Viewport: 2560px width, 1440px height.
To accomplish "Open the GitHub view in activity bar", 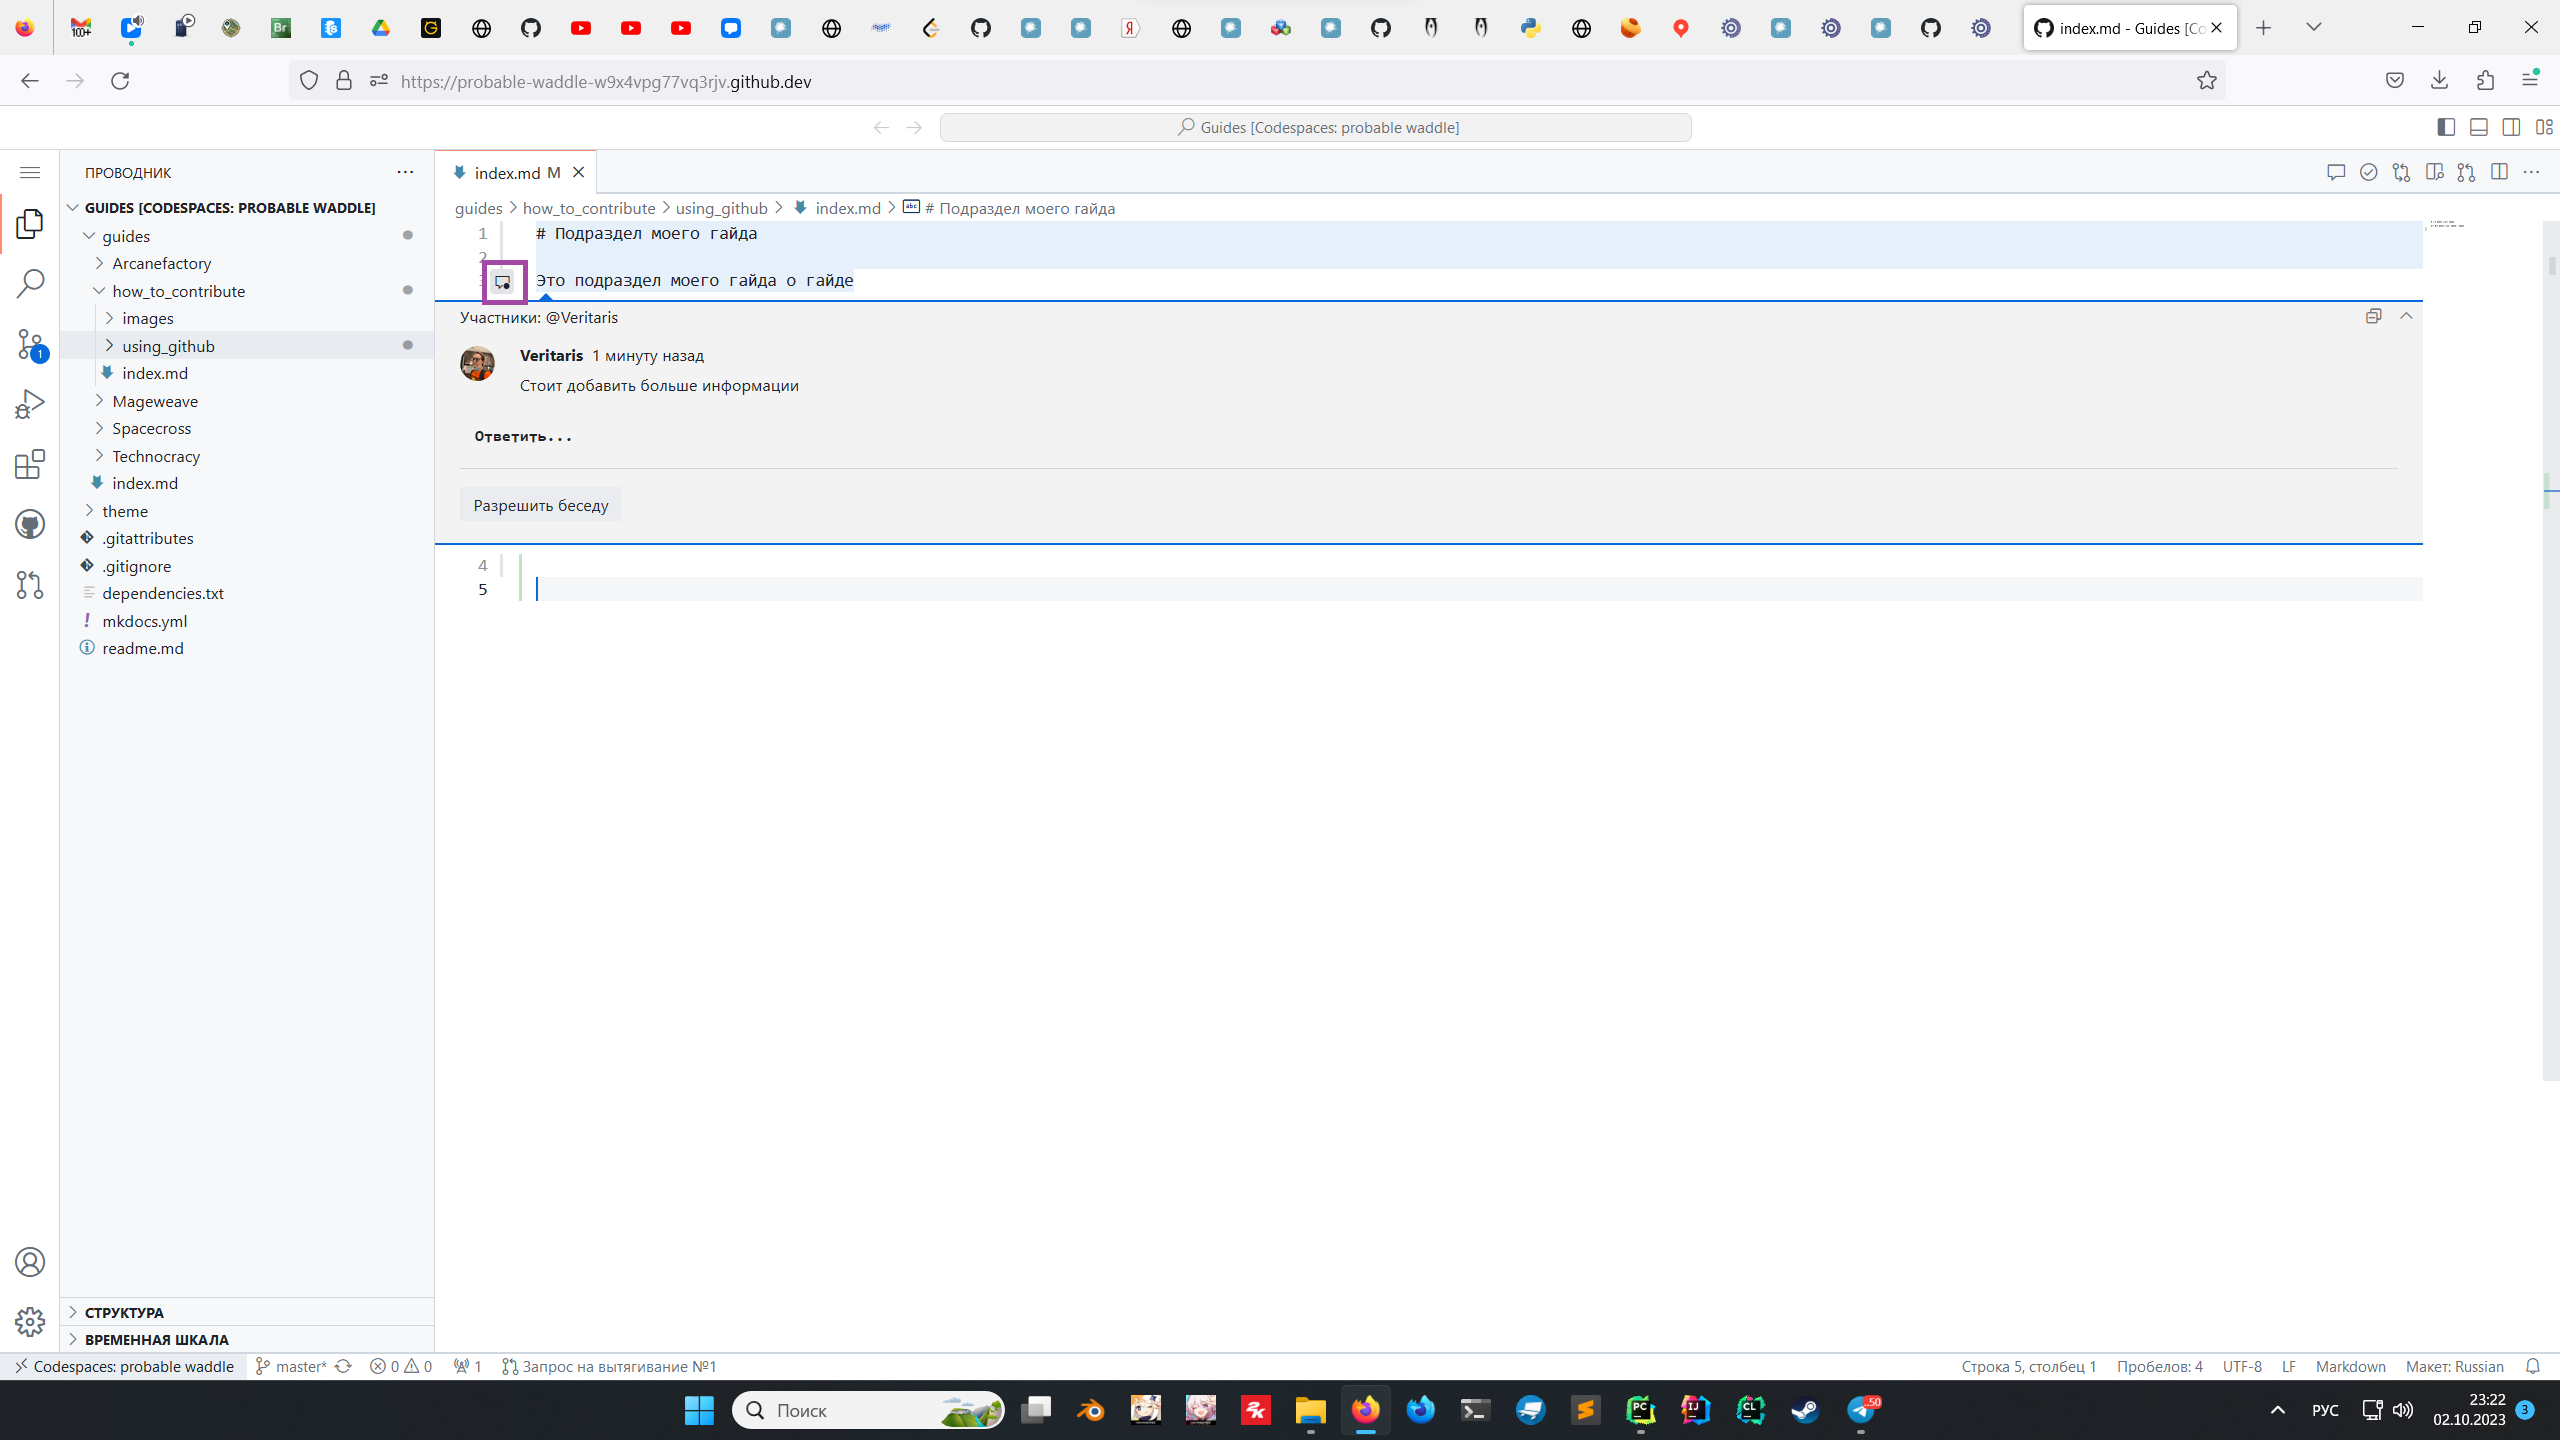I will 30,524.
